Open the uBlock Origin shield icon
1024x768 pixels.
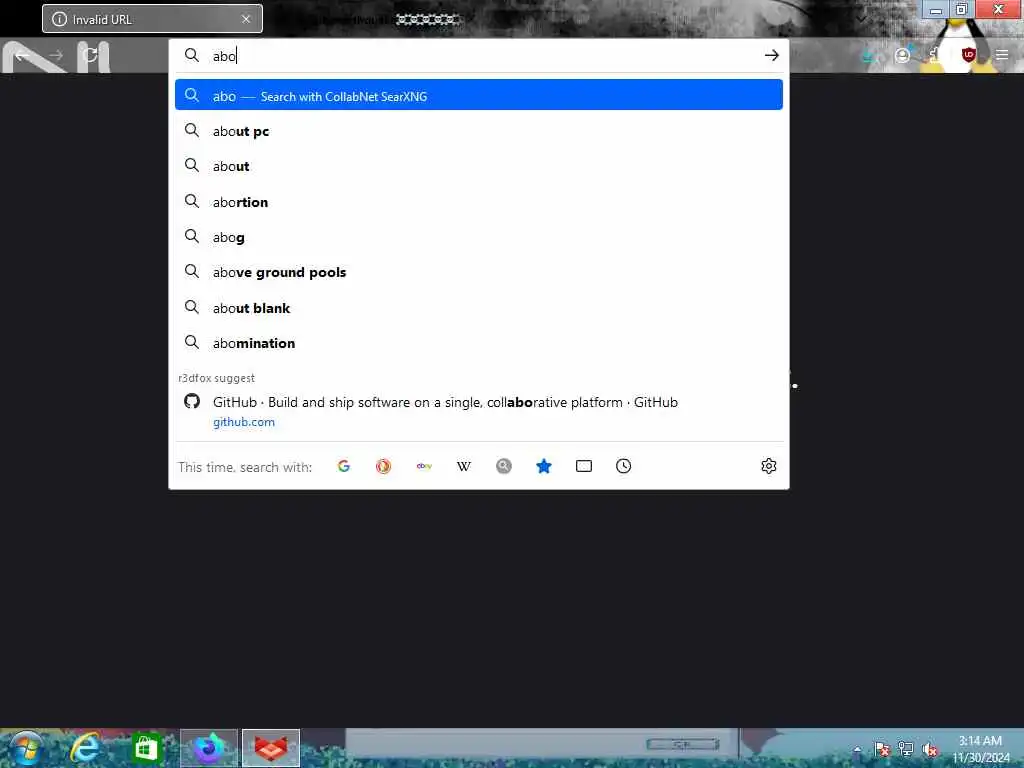pos(968,56)
